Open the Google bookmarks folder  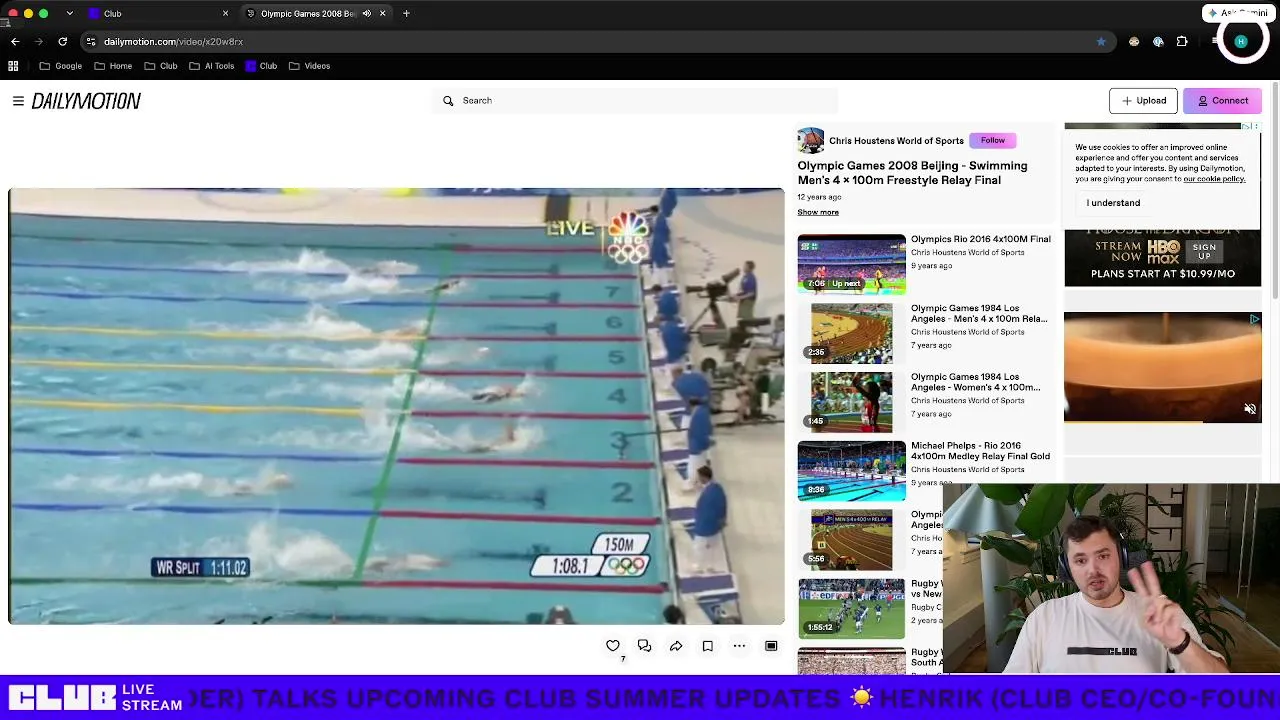point(60,66)
